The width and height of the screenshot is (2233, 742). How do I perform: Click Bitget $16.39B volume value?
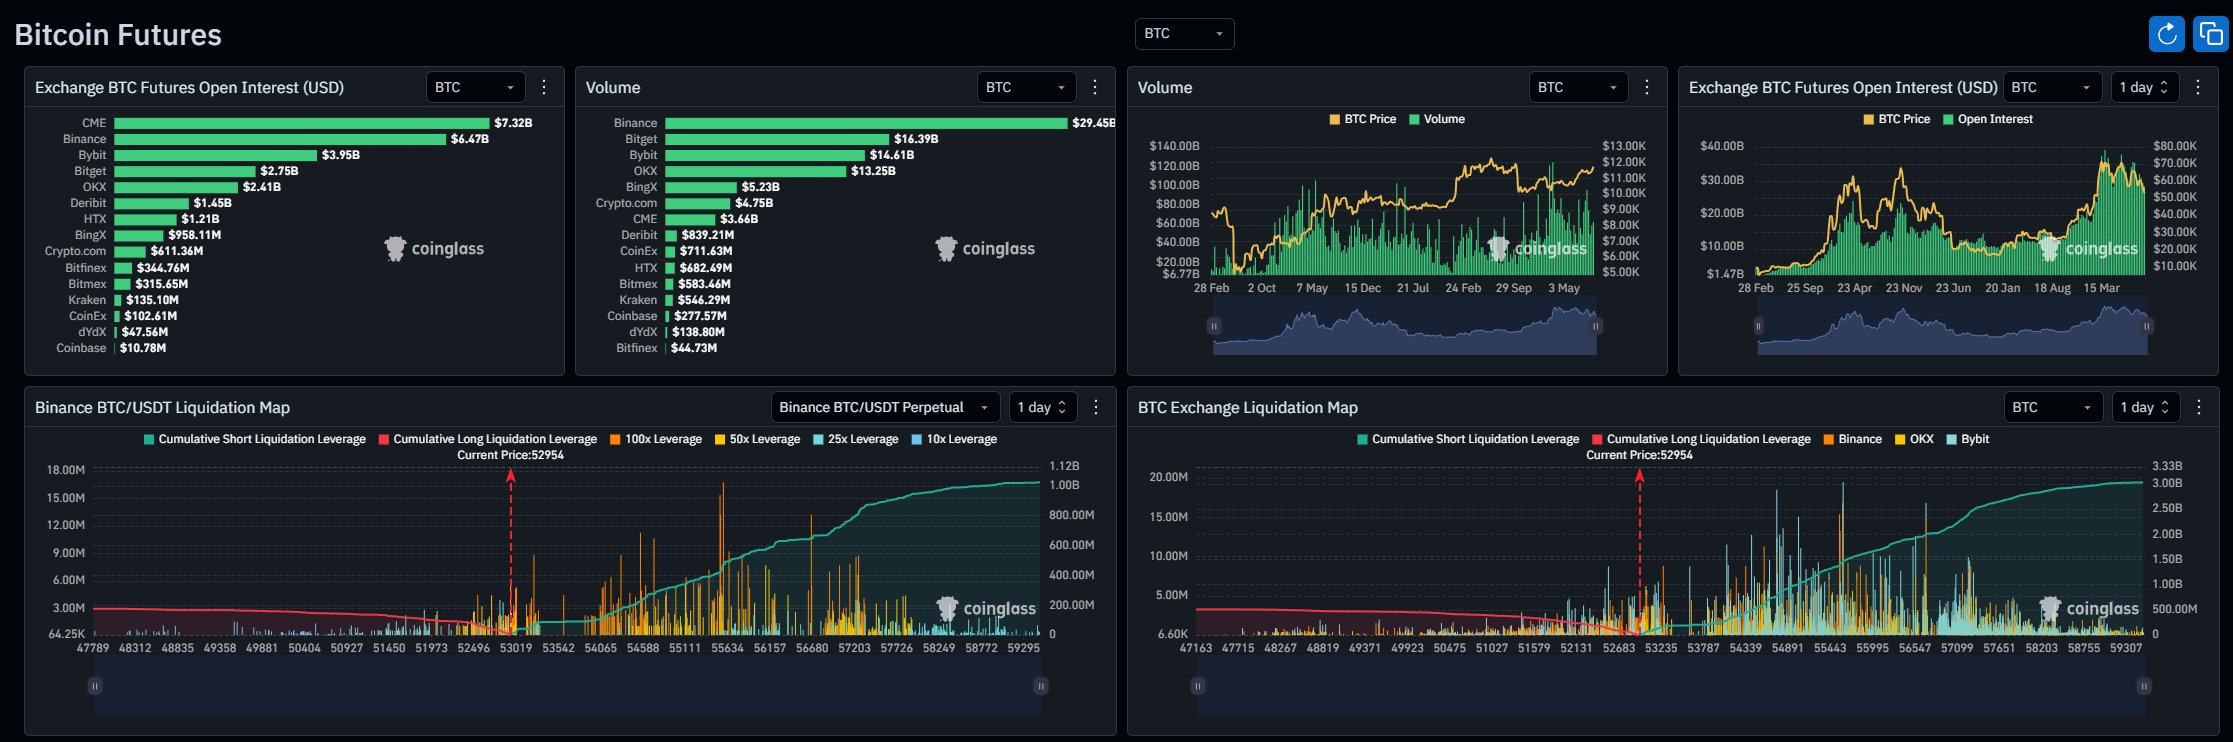pyautogui.click(x=916, y=139)
